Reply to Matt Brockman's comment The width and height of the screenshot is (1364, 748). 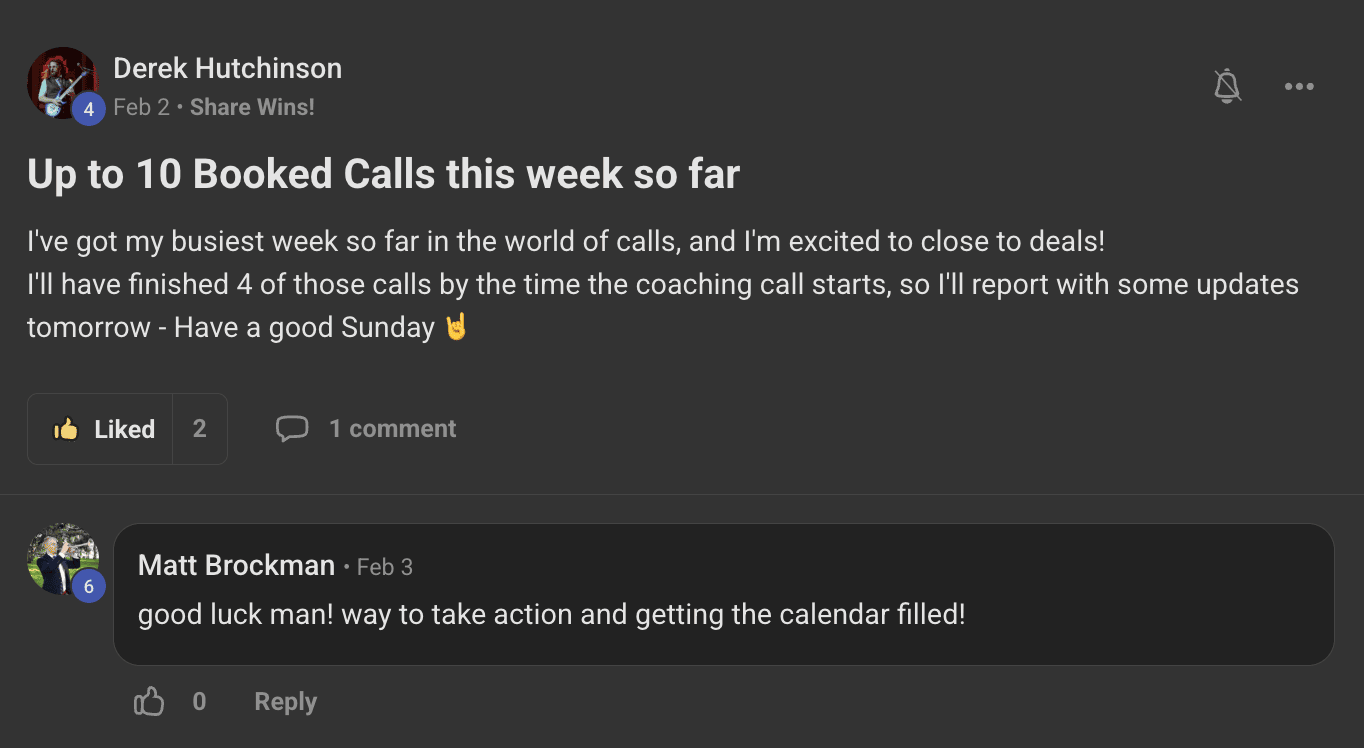pyautogui.click(x=285, y=702)
